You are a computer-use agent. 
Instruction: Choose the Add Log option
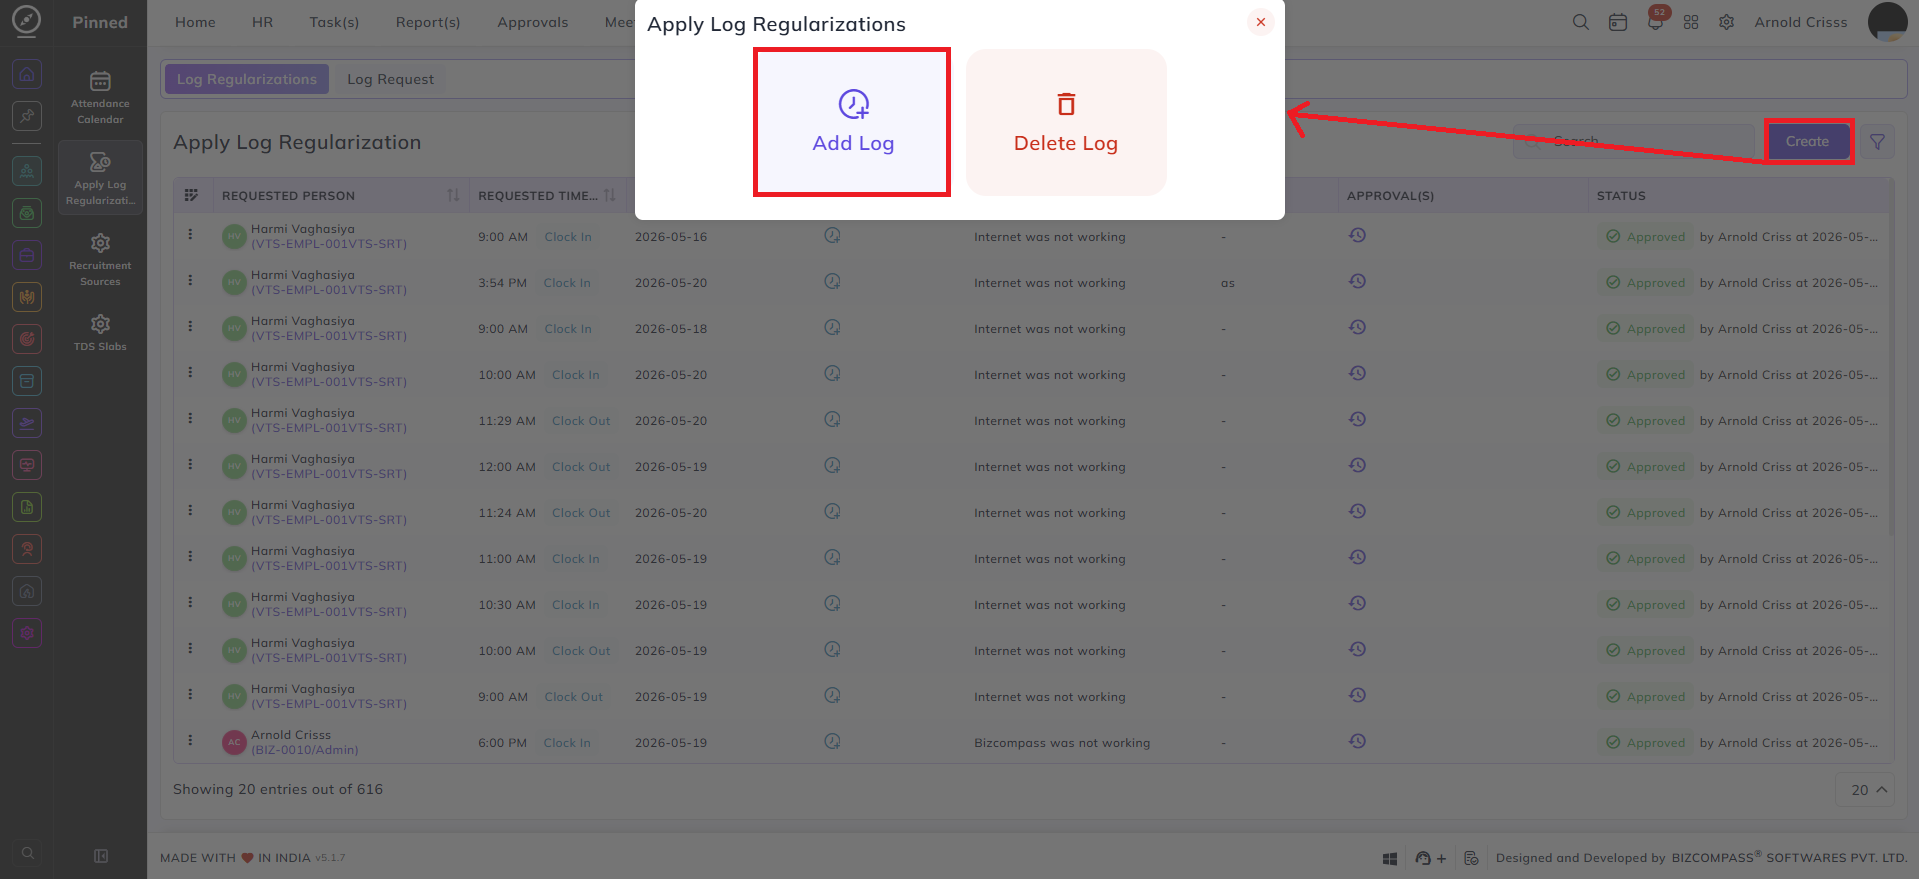tap(852, 122)
